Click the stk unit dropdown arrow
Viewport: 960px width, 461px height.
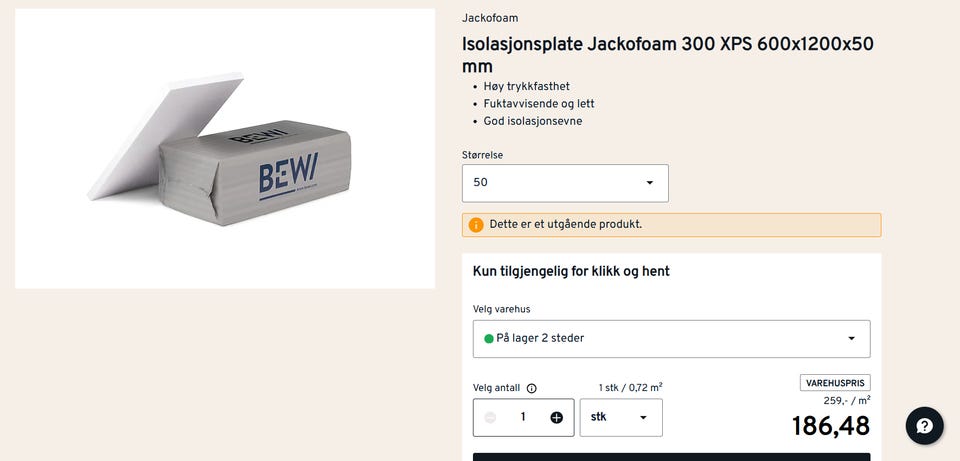tap(643, 418)
